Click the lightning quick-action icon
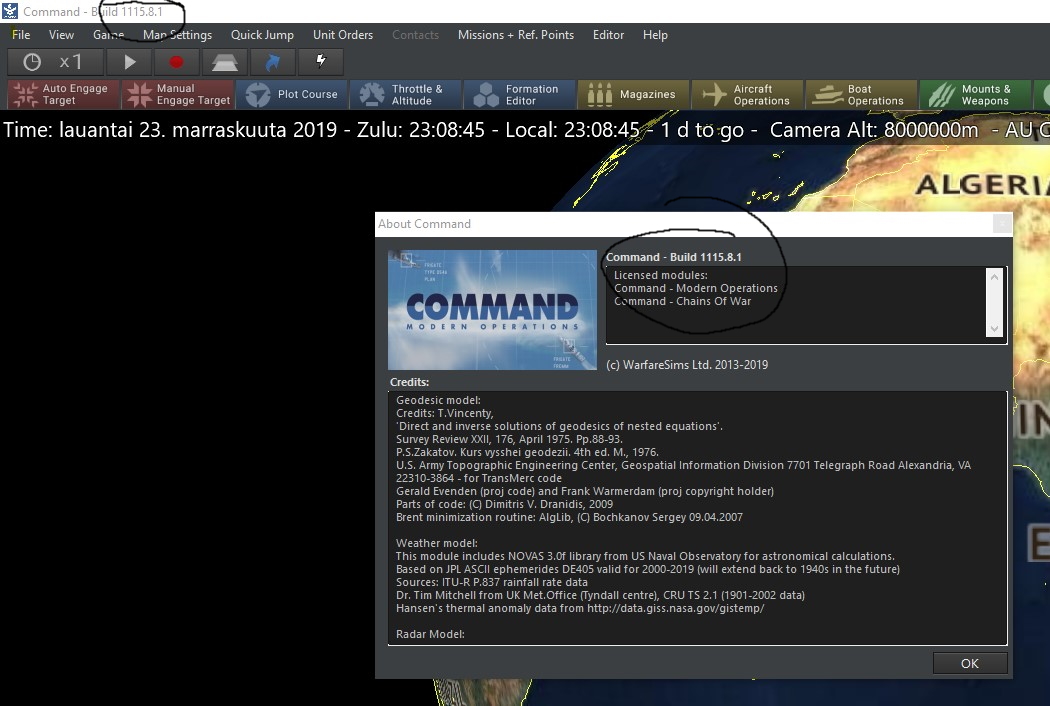Viewport: 1050px width, 706px height. click(320, 61)
